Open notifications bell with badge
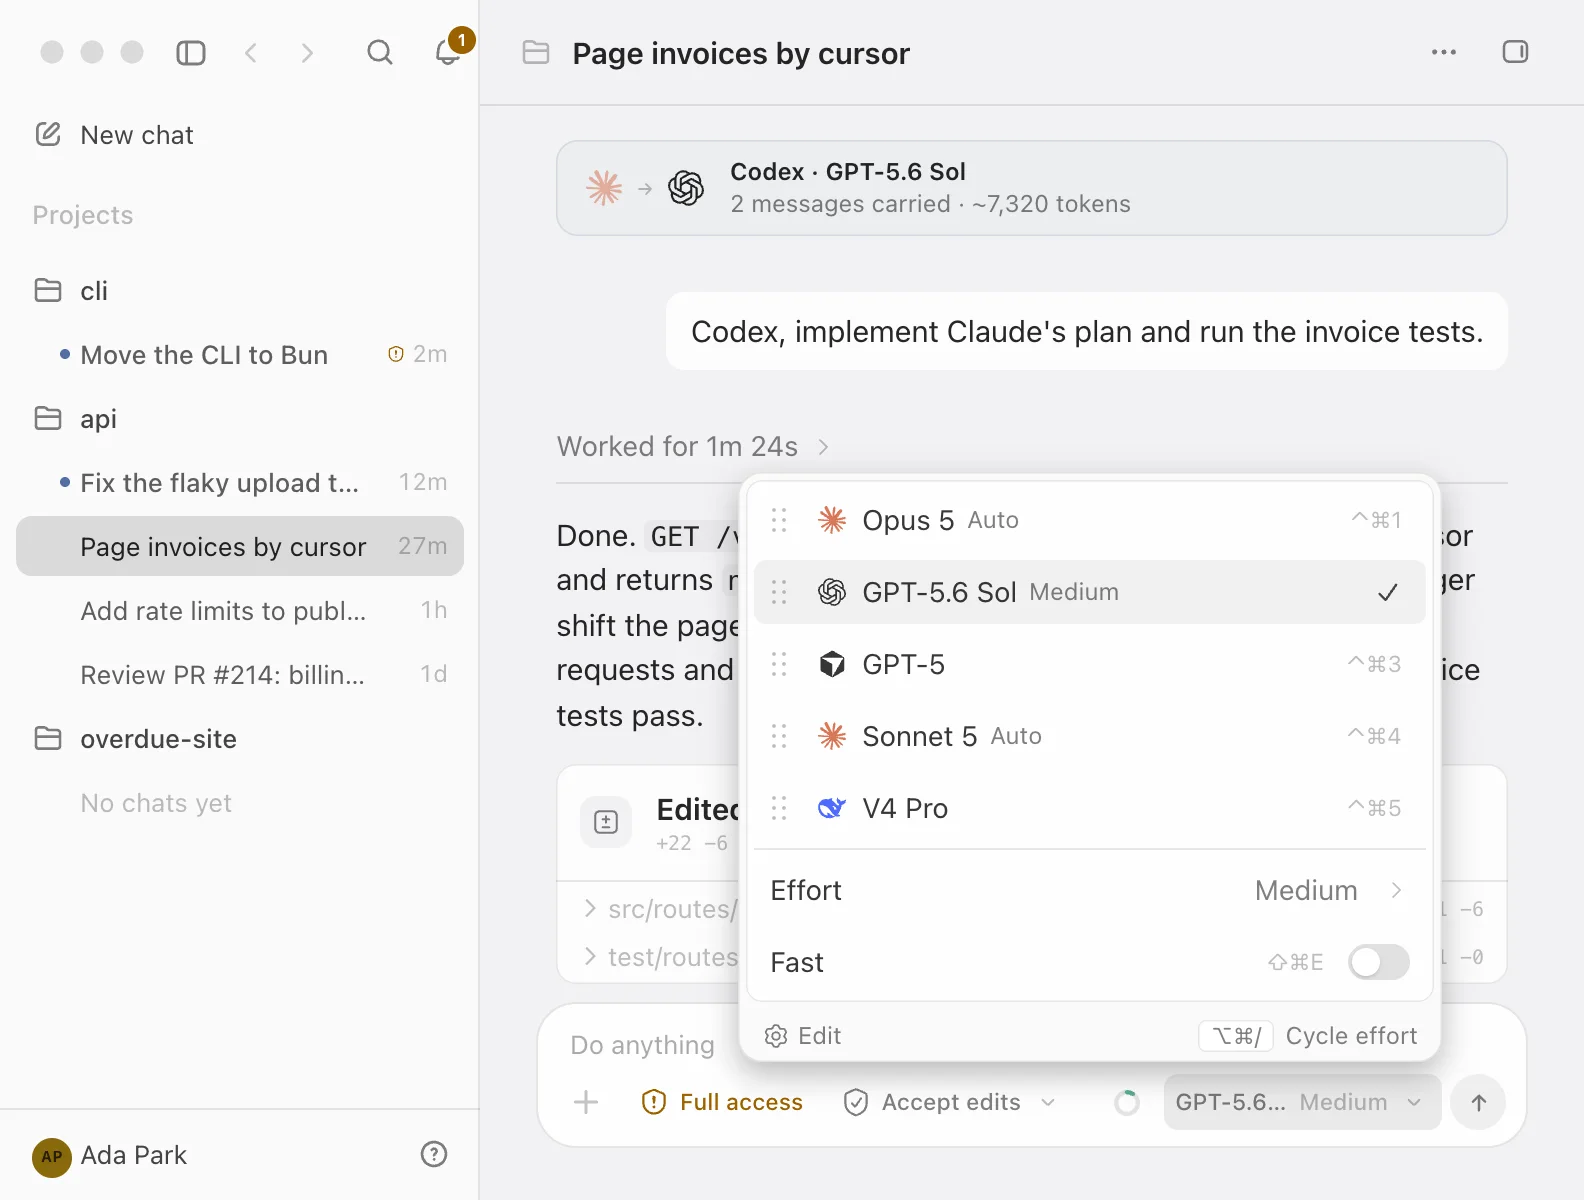Screen dimensions: 1584x1200 [x=448, y=52]
